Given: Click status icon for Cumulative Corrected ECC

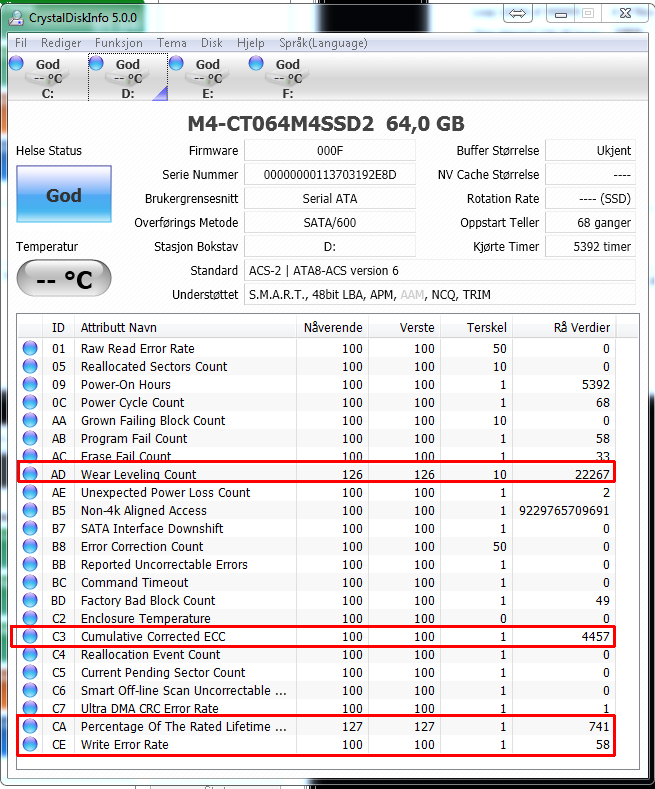Looking at the screenshot, I should 30,636.
